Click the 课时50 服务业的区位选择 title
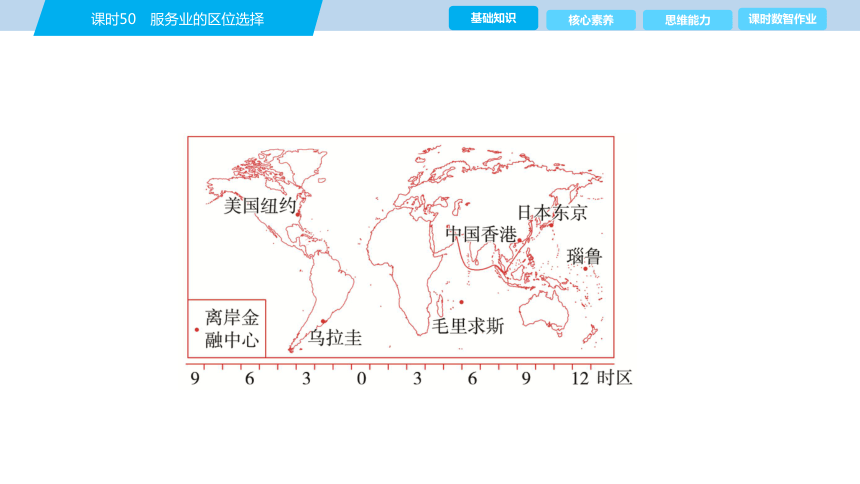Screen dimensions: 860x484 pyautogui.click(x=177, y=19)
